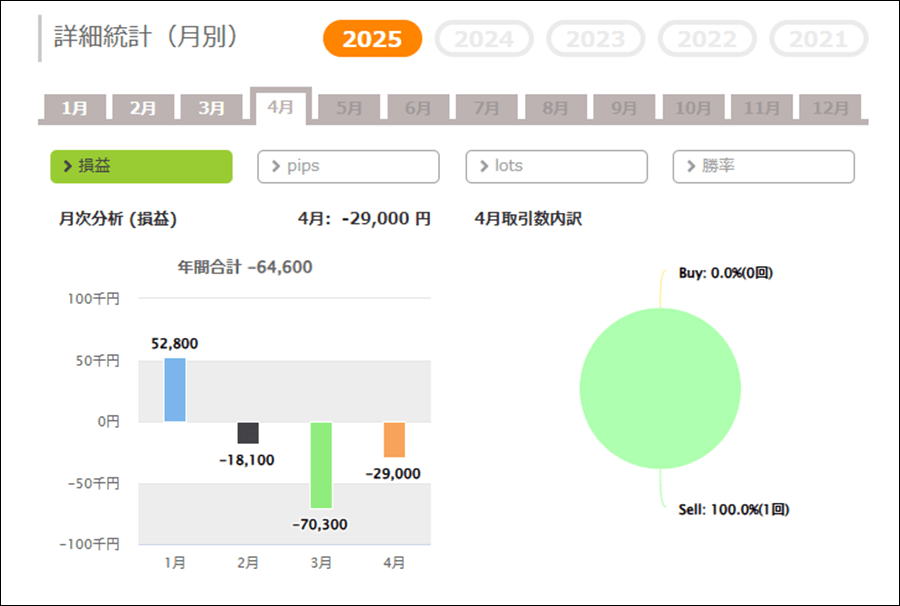Image resolution: width=900 pixels, height=606 pixels.
Task: Click the 年間合計 -64,600 chart title
Action: coord(245,267)
